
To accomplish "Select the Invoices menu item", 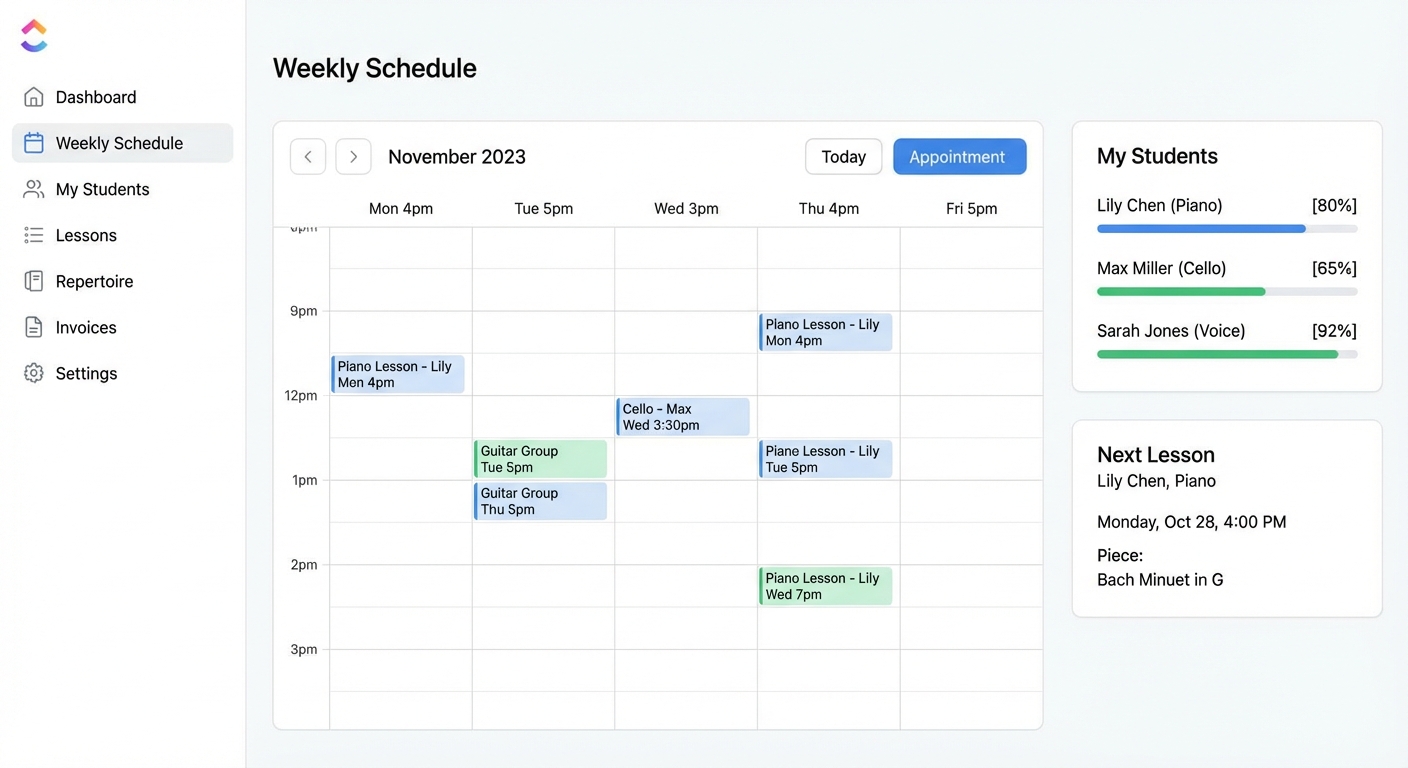I will coord(86,327).
